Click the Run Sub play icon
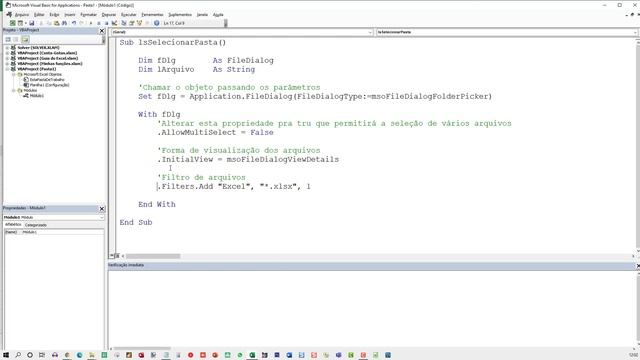The image size is (640, 360). pyautogui.click(x=91, y=23)
